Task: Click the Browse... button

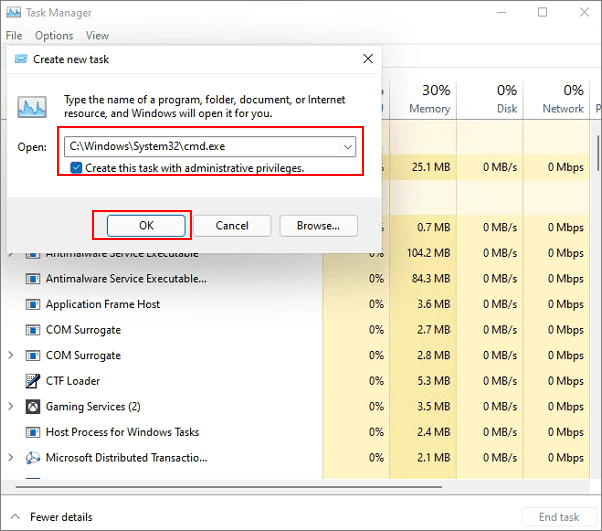Action: click(318, 226)
